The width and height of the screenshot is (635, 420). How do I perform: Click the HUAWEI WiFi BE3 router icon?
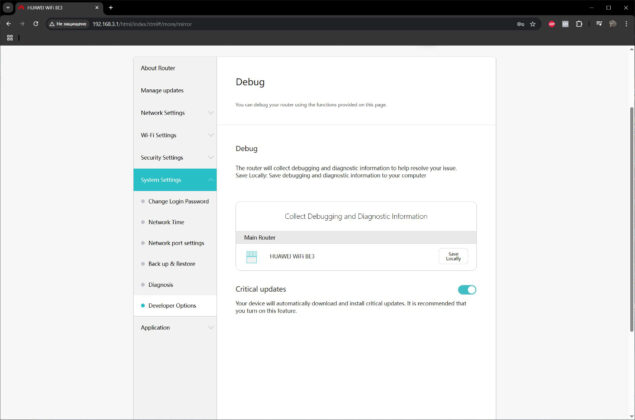251,257
